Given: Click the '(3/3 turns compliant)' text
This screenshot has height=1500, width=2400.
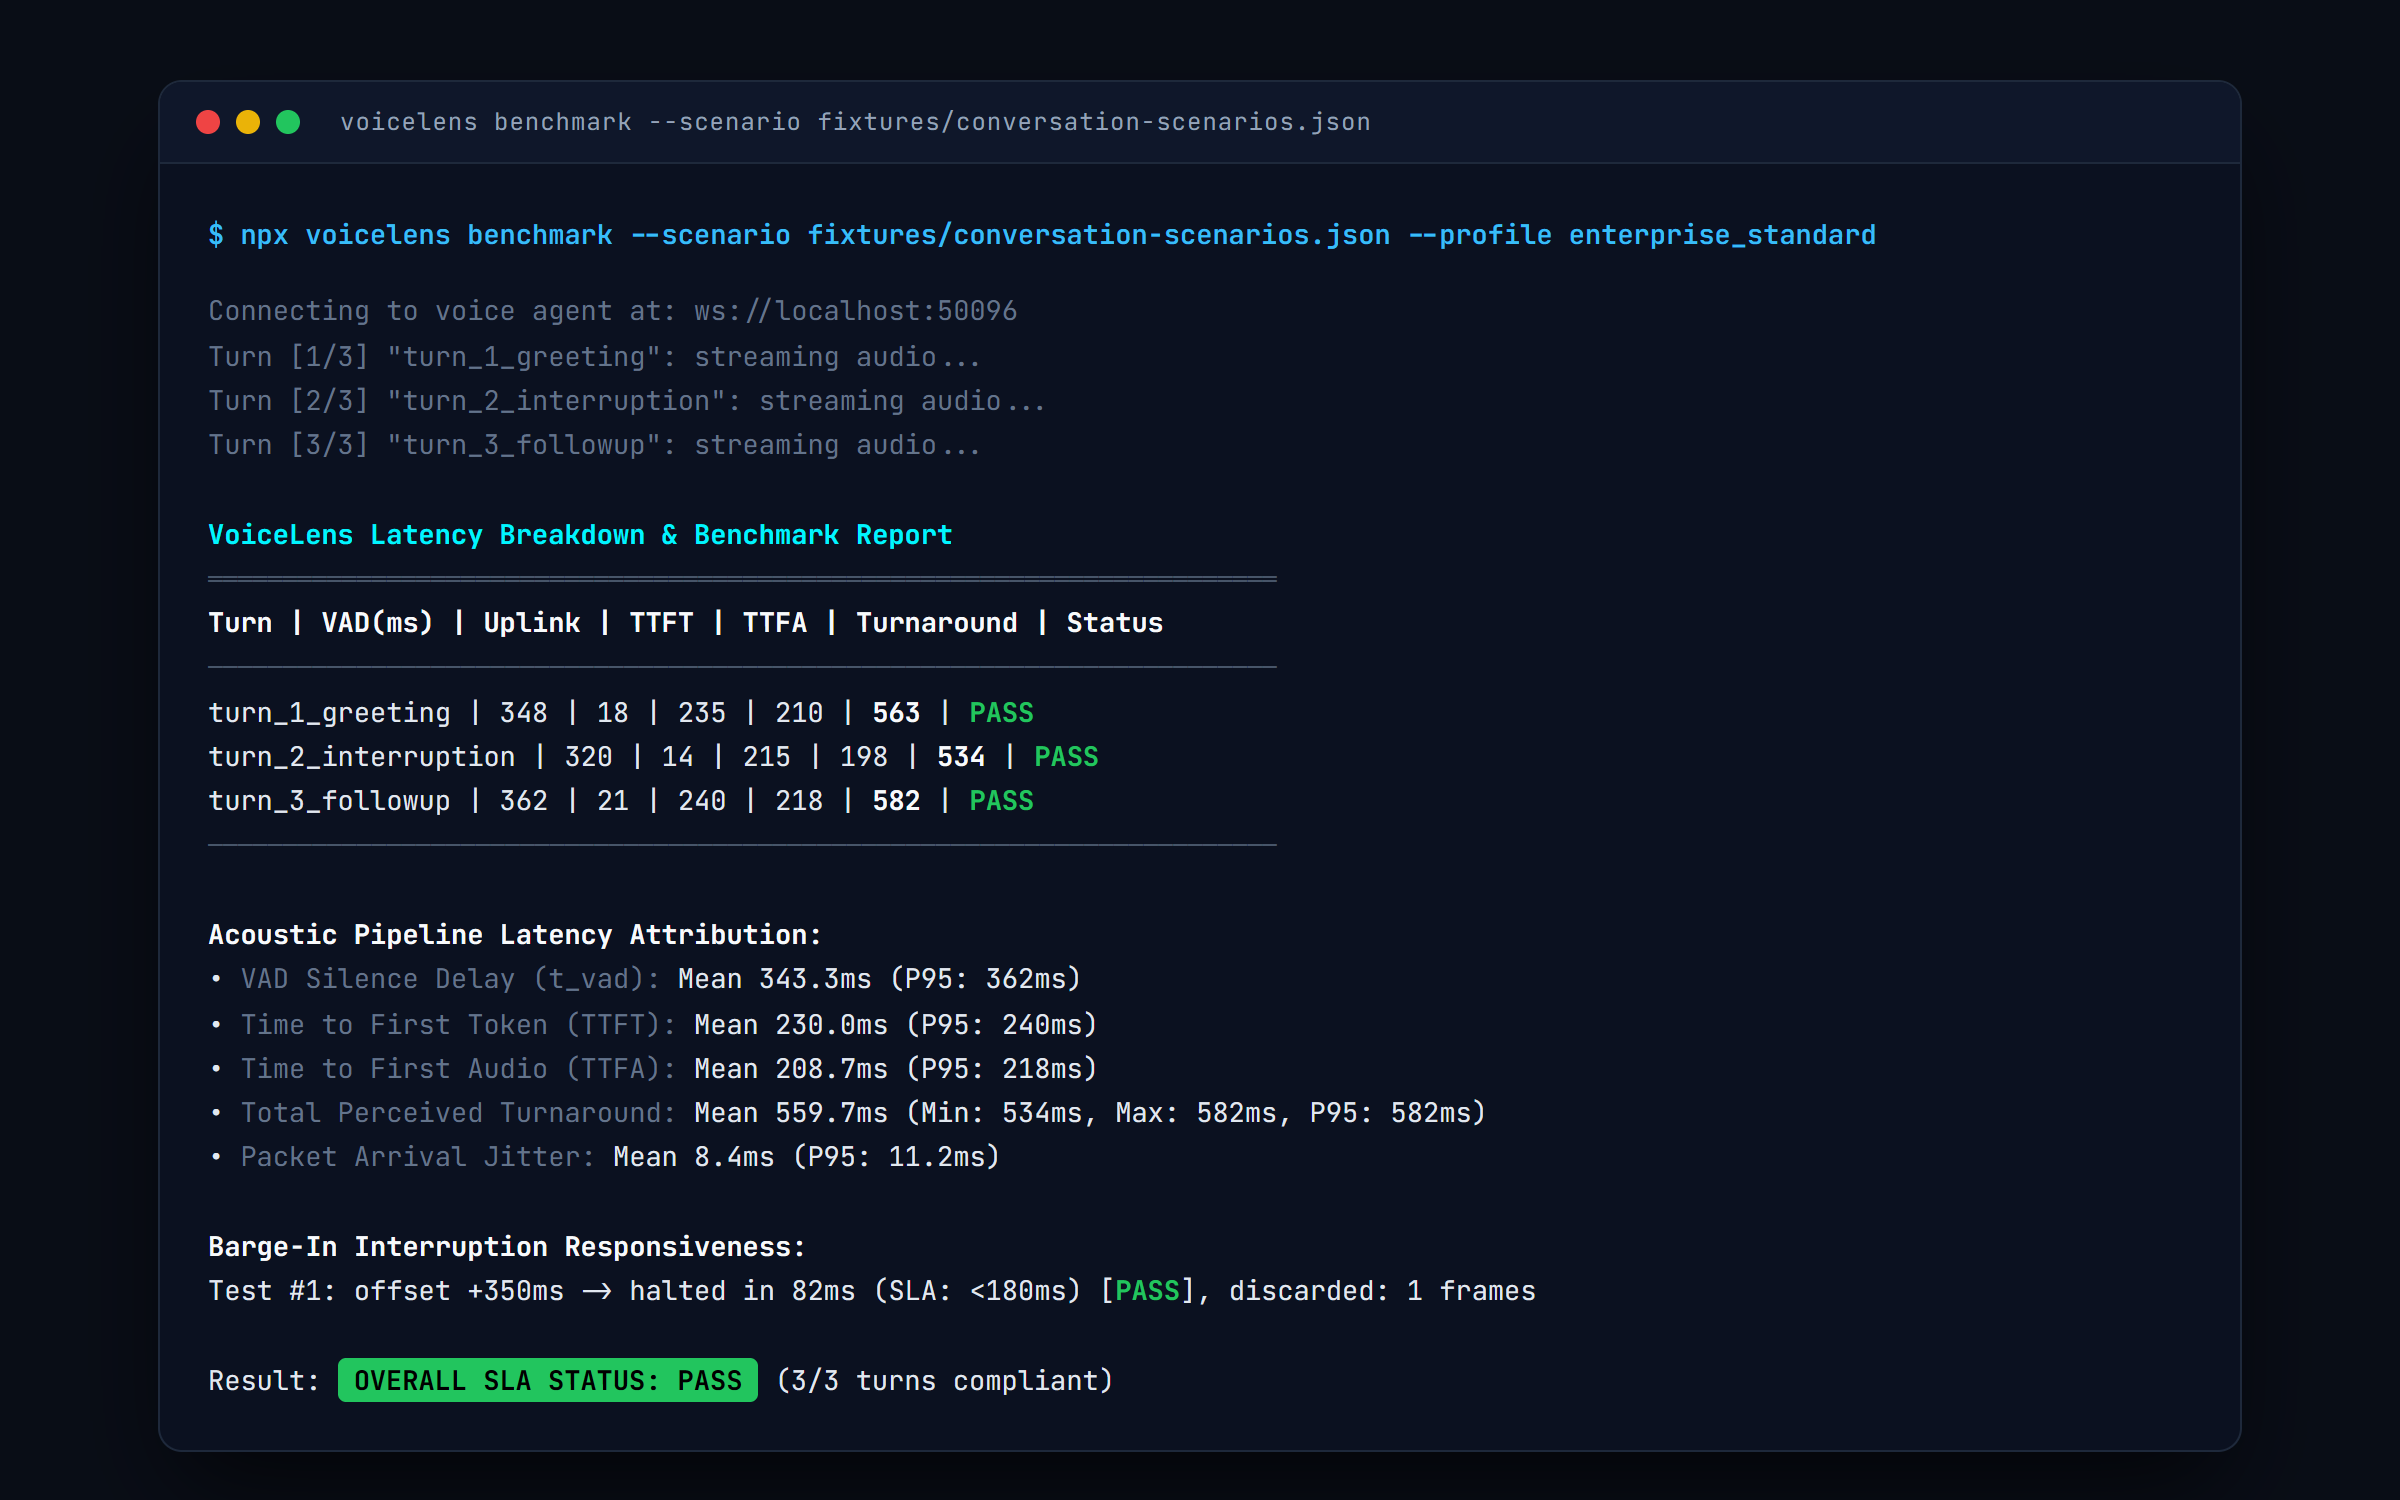Looking at the screenshot, I should [944, 1381].
